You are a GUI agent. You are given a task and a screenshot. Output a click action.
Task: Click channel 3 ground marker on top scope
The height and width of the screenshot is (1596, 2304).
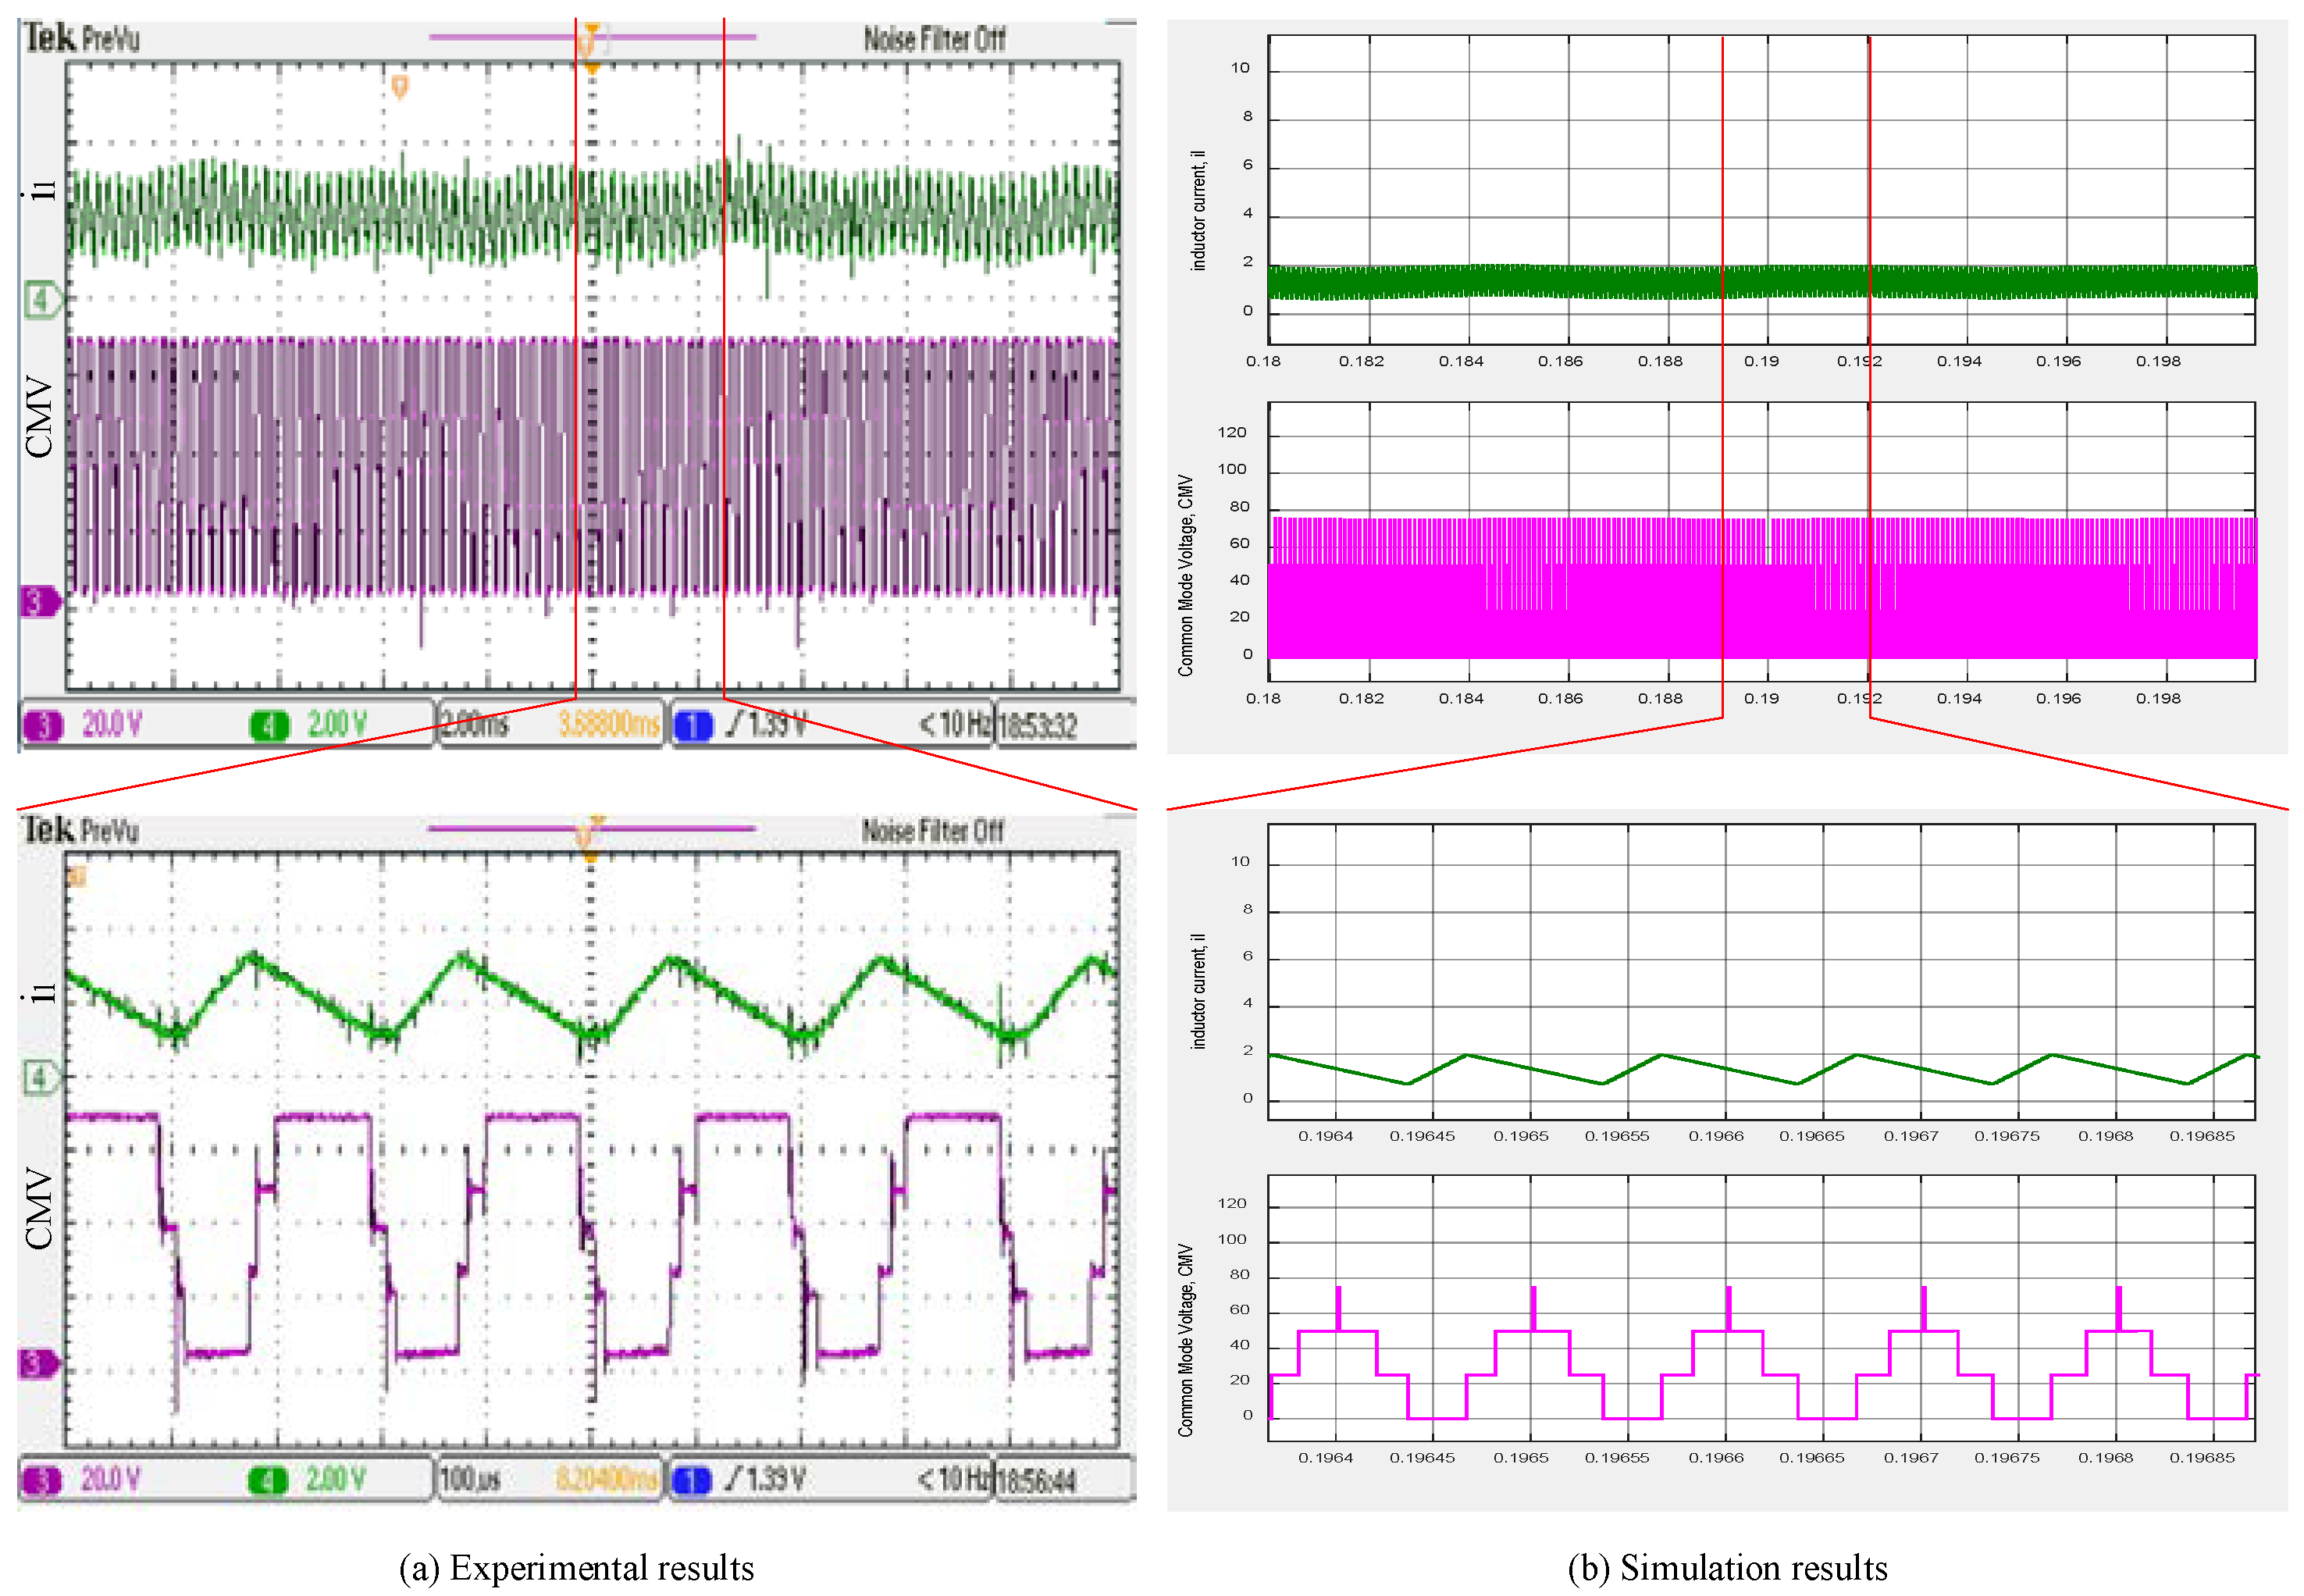click(x=40, y=602)
